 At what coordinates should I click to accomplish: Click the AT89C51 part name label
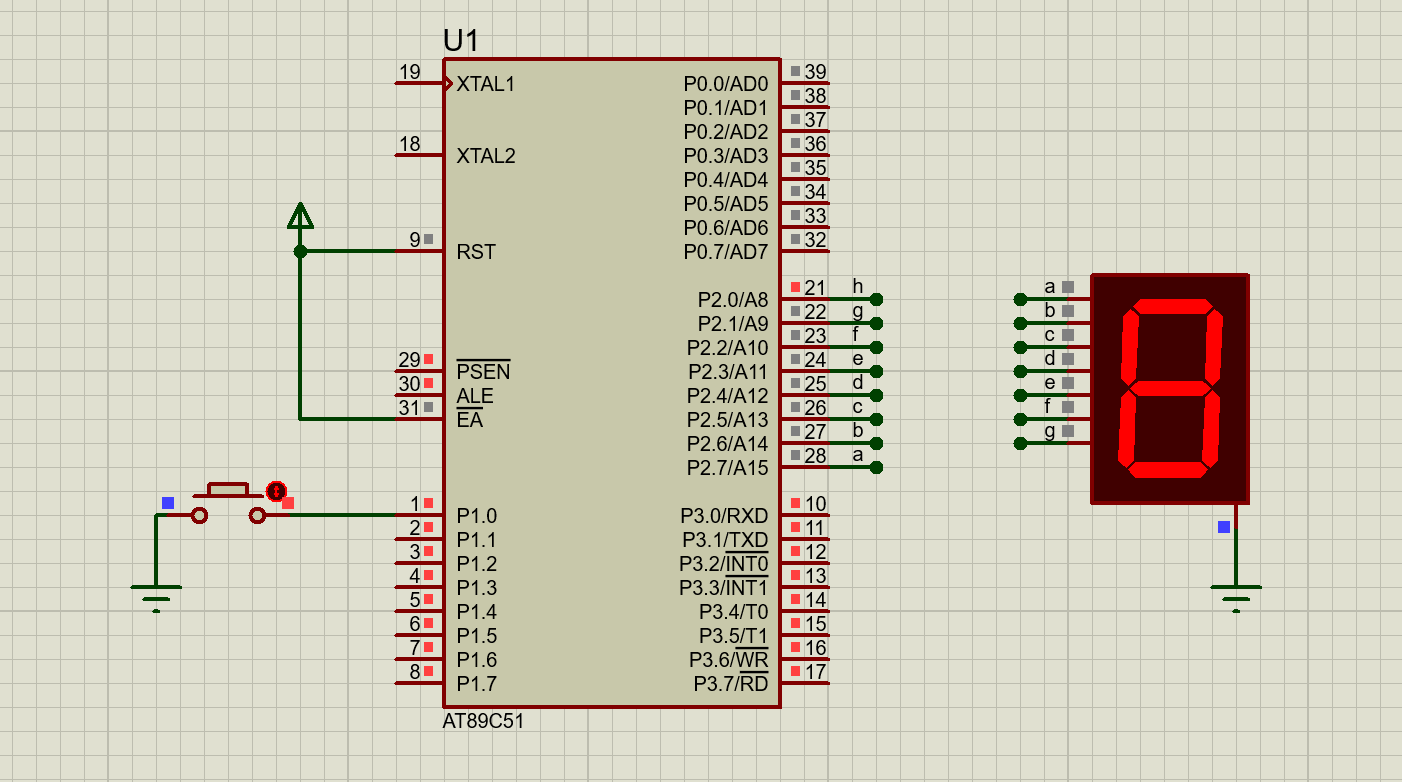pyautogui.click(x=483, y=721)
